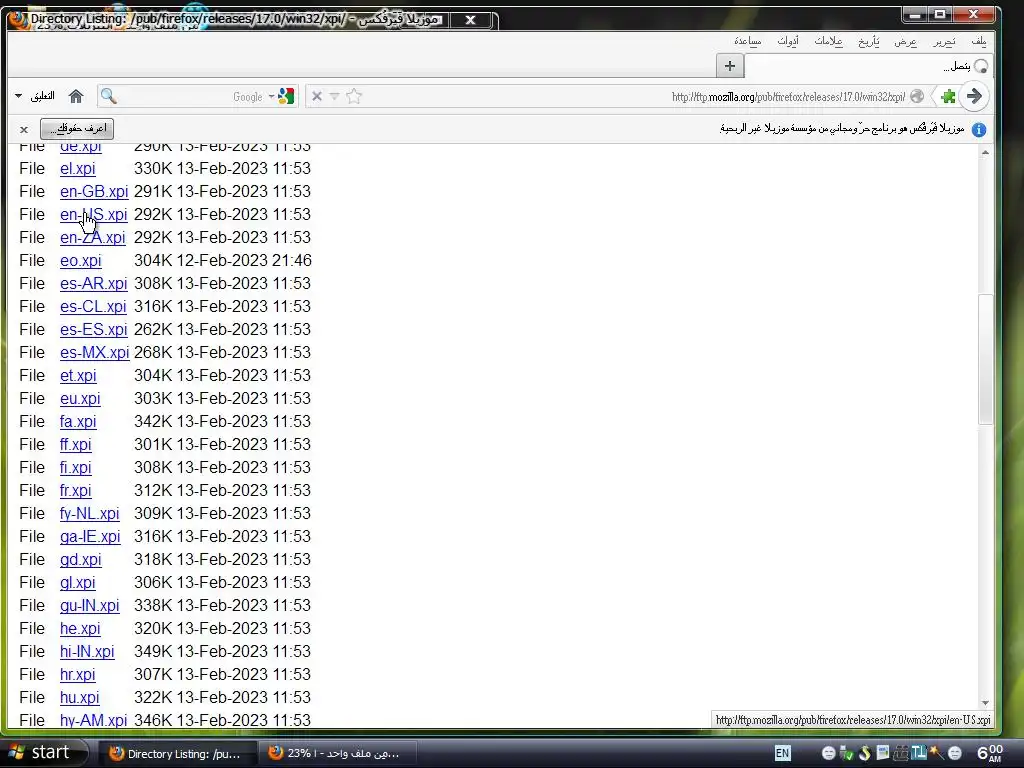Screen dimensions: 1024x768
Task: Click the green puzzle piece add-on icon
Action: tap(948, 97)
